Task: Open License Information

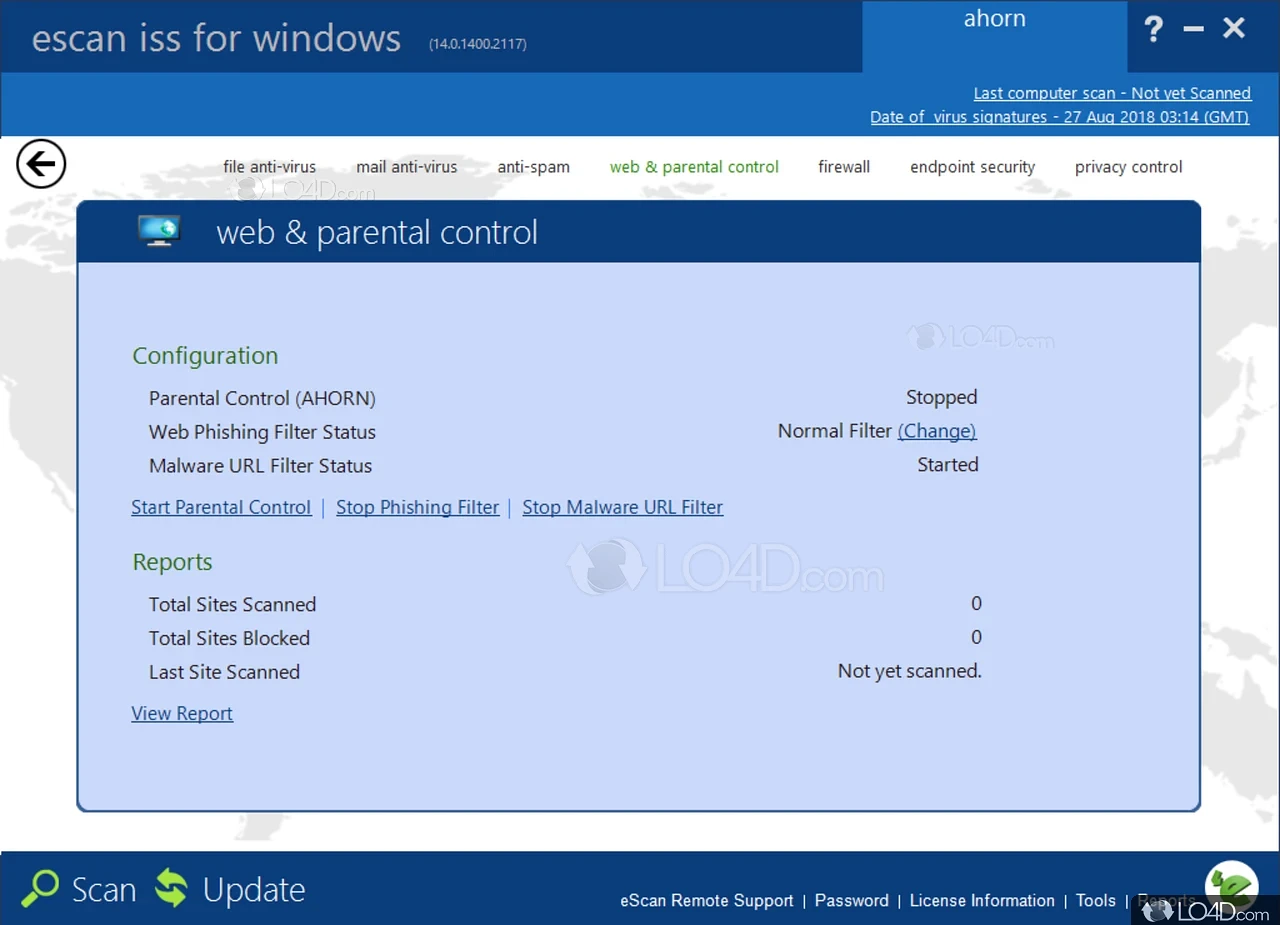Action: [x=982, y=900]
